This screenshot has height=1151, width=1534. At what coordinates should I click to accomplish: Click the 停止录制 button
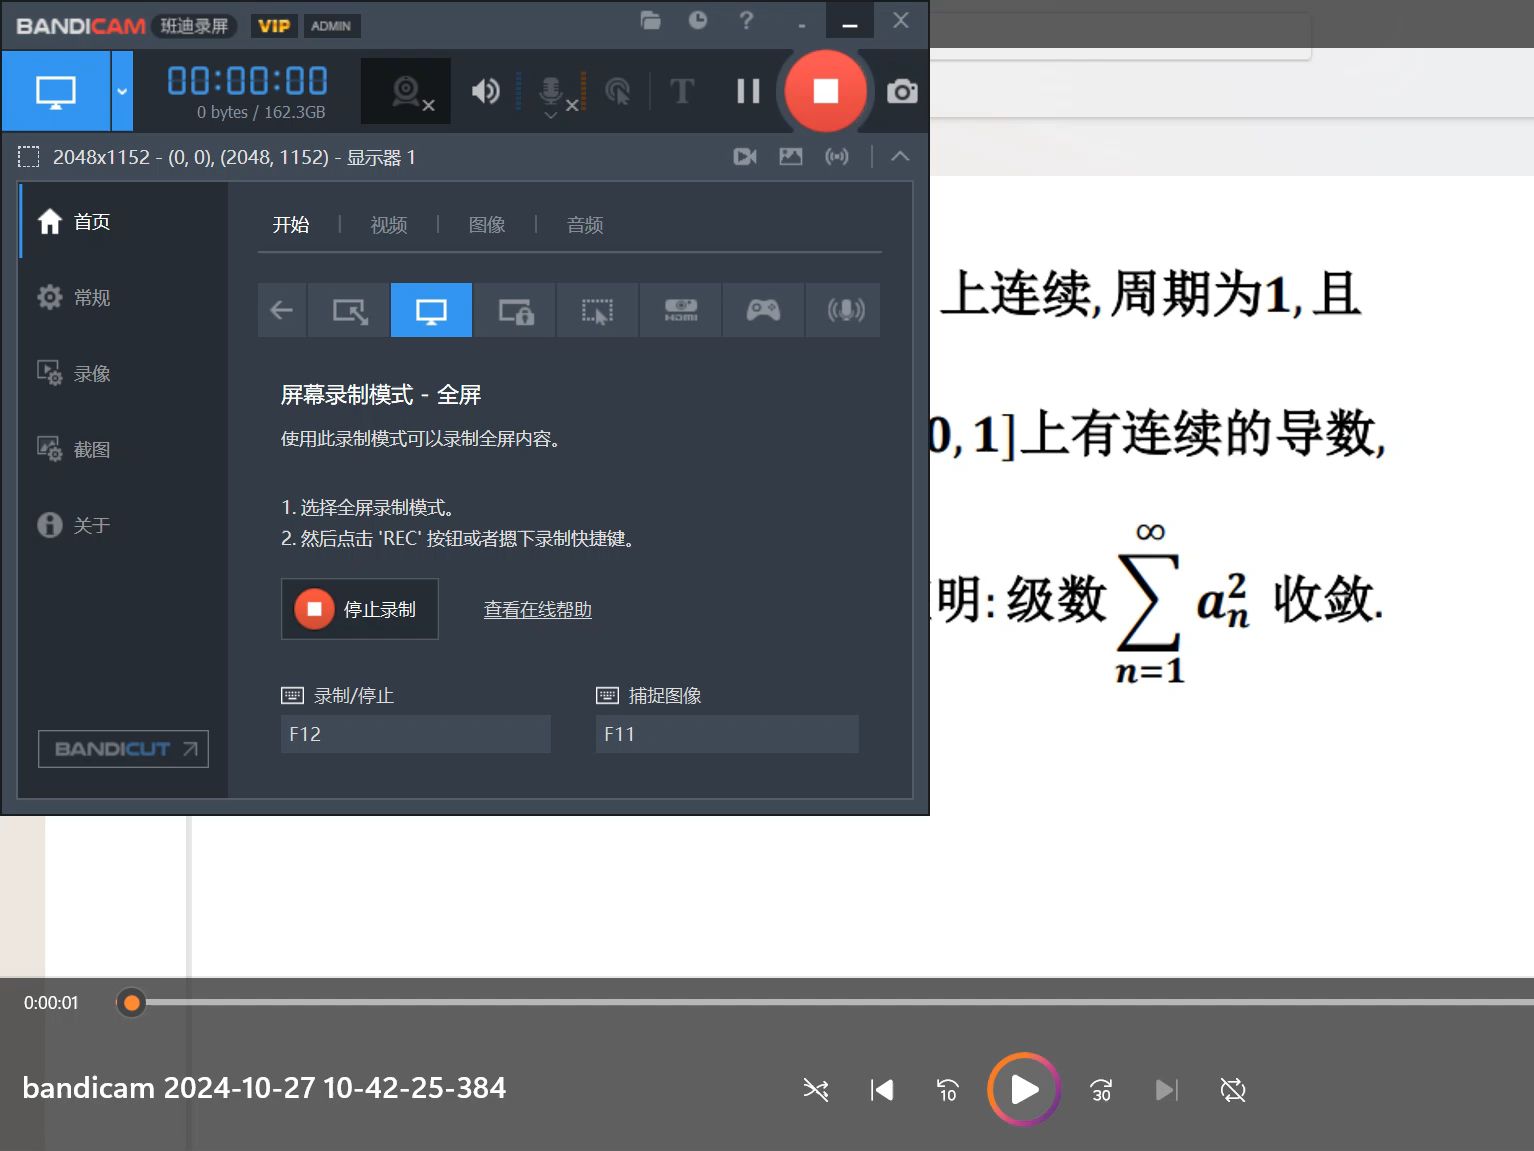tap(360, 609)
